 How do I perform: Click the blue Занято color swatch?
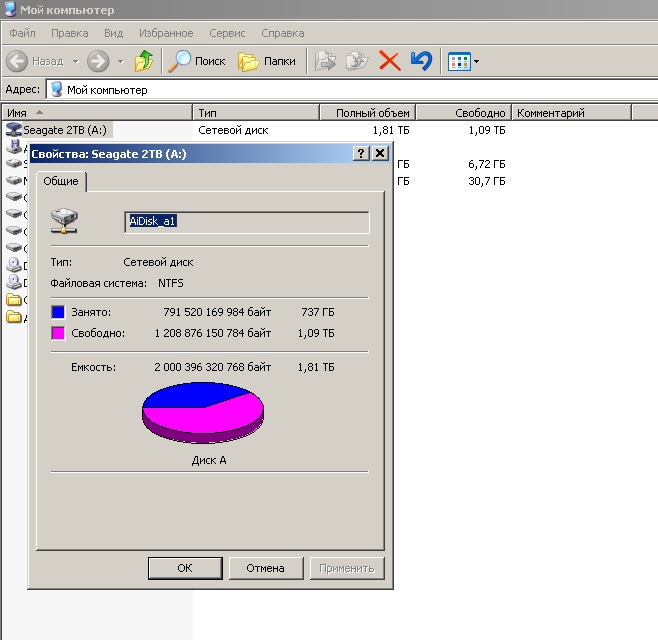pyautogui.click(x=58, y=313)
